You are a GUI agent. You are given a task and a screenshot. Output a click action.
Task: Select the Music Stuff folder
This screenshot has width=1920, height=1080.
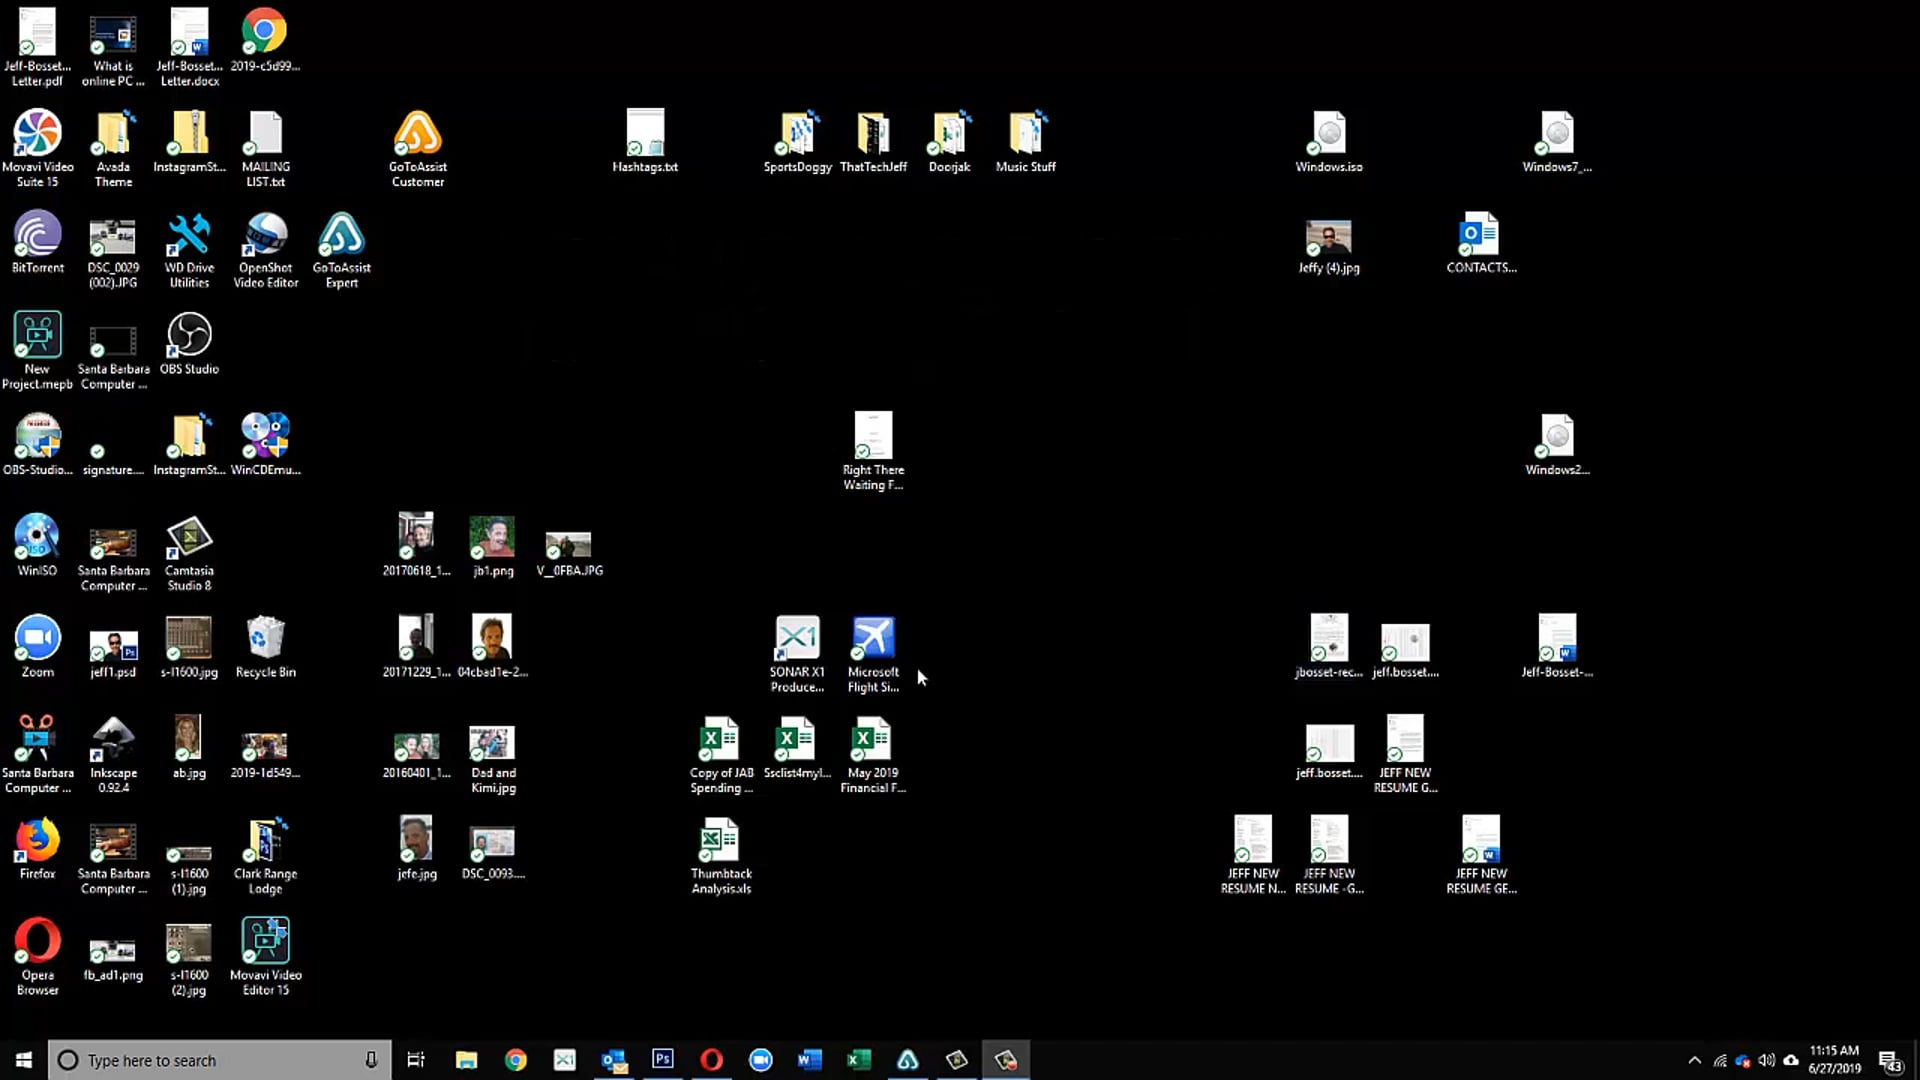coord(1025,136)
